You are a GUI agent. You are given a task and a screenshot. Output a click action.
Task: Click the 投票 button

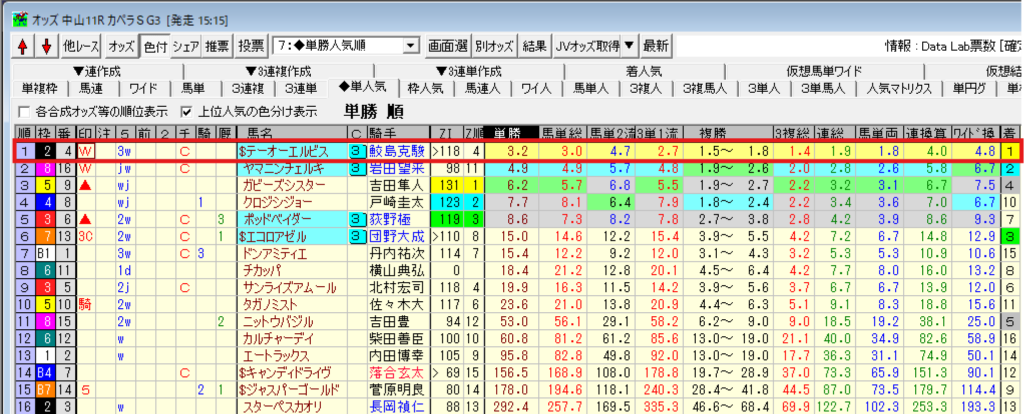[252, 46]
